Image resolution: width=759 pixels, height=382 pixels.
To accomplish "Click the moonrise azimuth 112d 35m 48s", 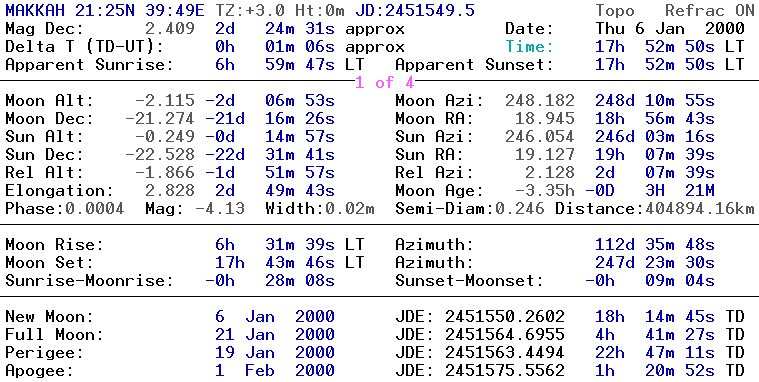I will 654,244.
